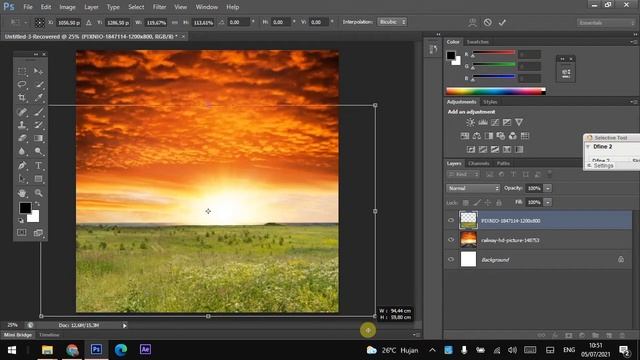This screenshot has height=360, width=640.
Task: Switch to the Channels tab
Action: tap(479, 163)
